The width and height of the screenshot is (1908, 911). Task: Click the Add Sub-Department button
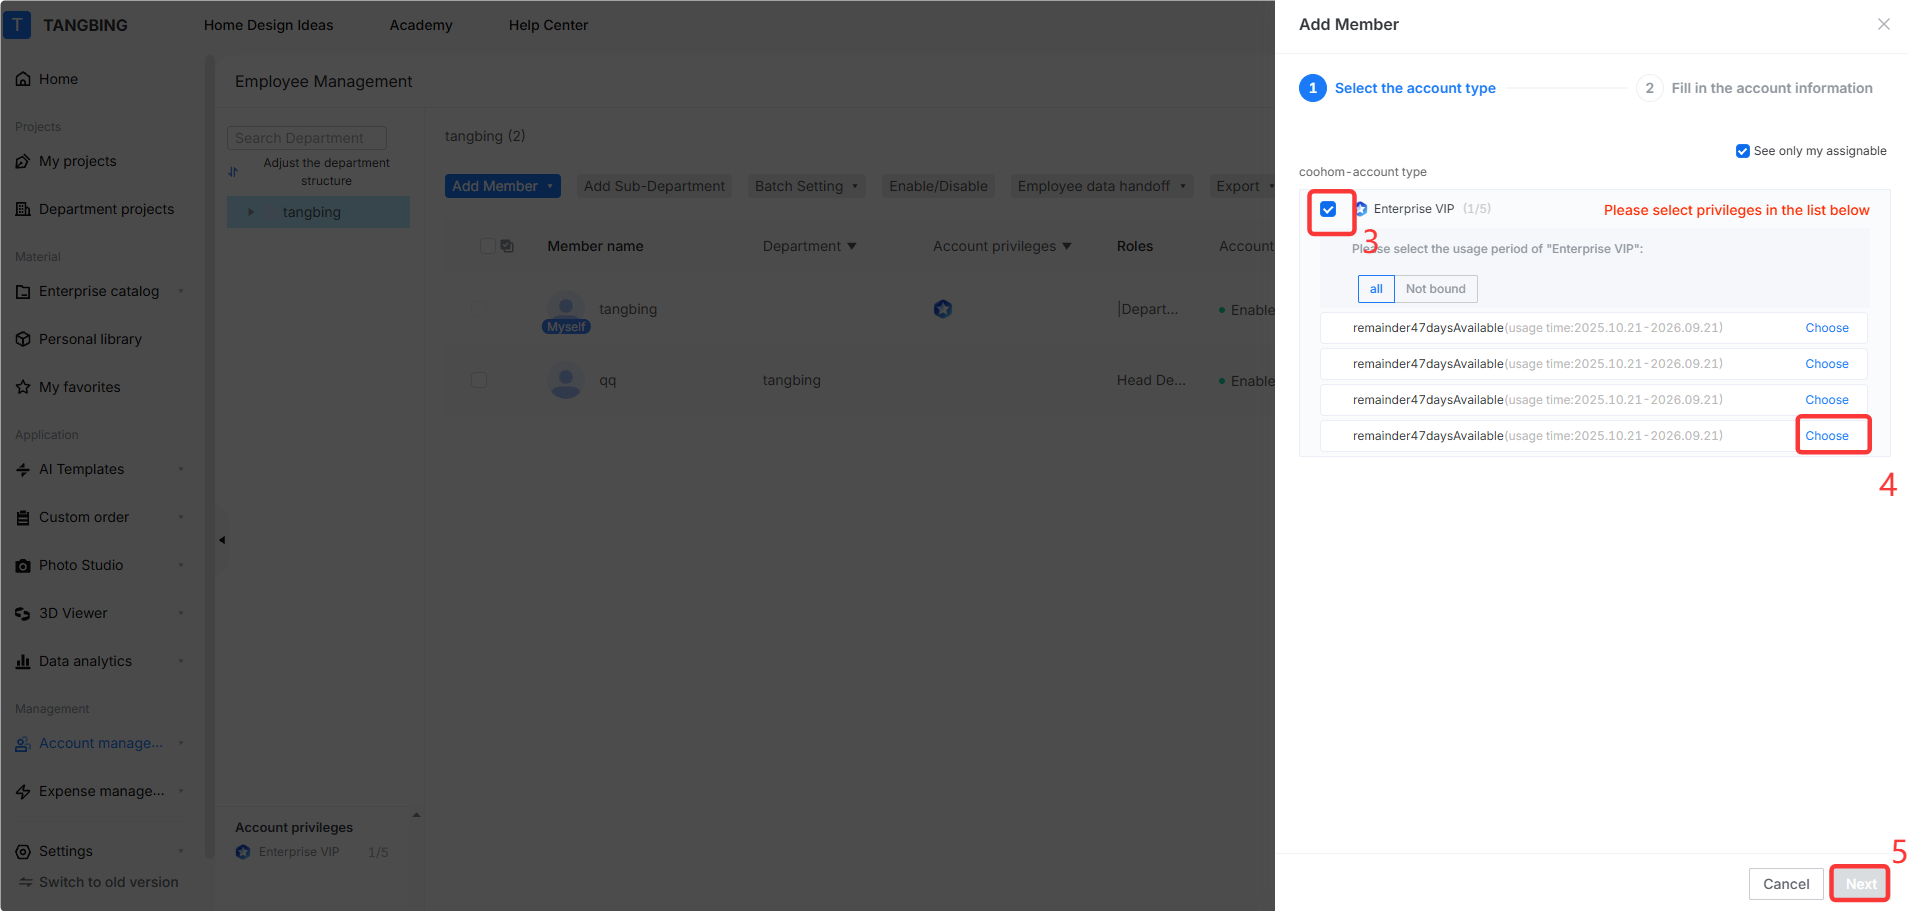tap(654, 186)
